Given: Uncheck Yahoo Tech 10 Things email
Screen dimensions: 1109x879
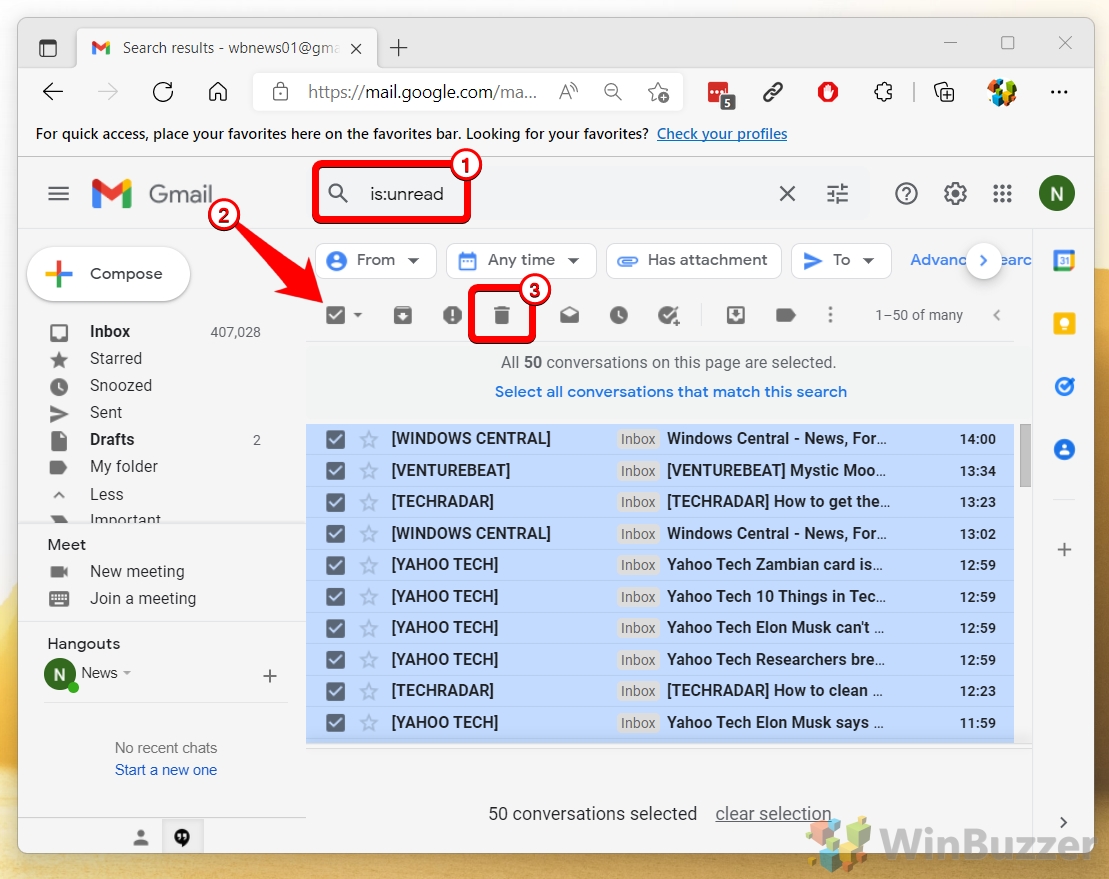Looking at the screenshot, I should tap(335, 597).
